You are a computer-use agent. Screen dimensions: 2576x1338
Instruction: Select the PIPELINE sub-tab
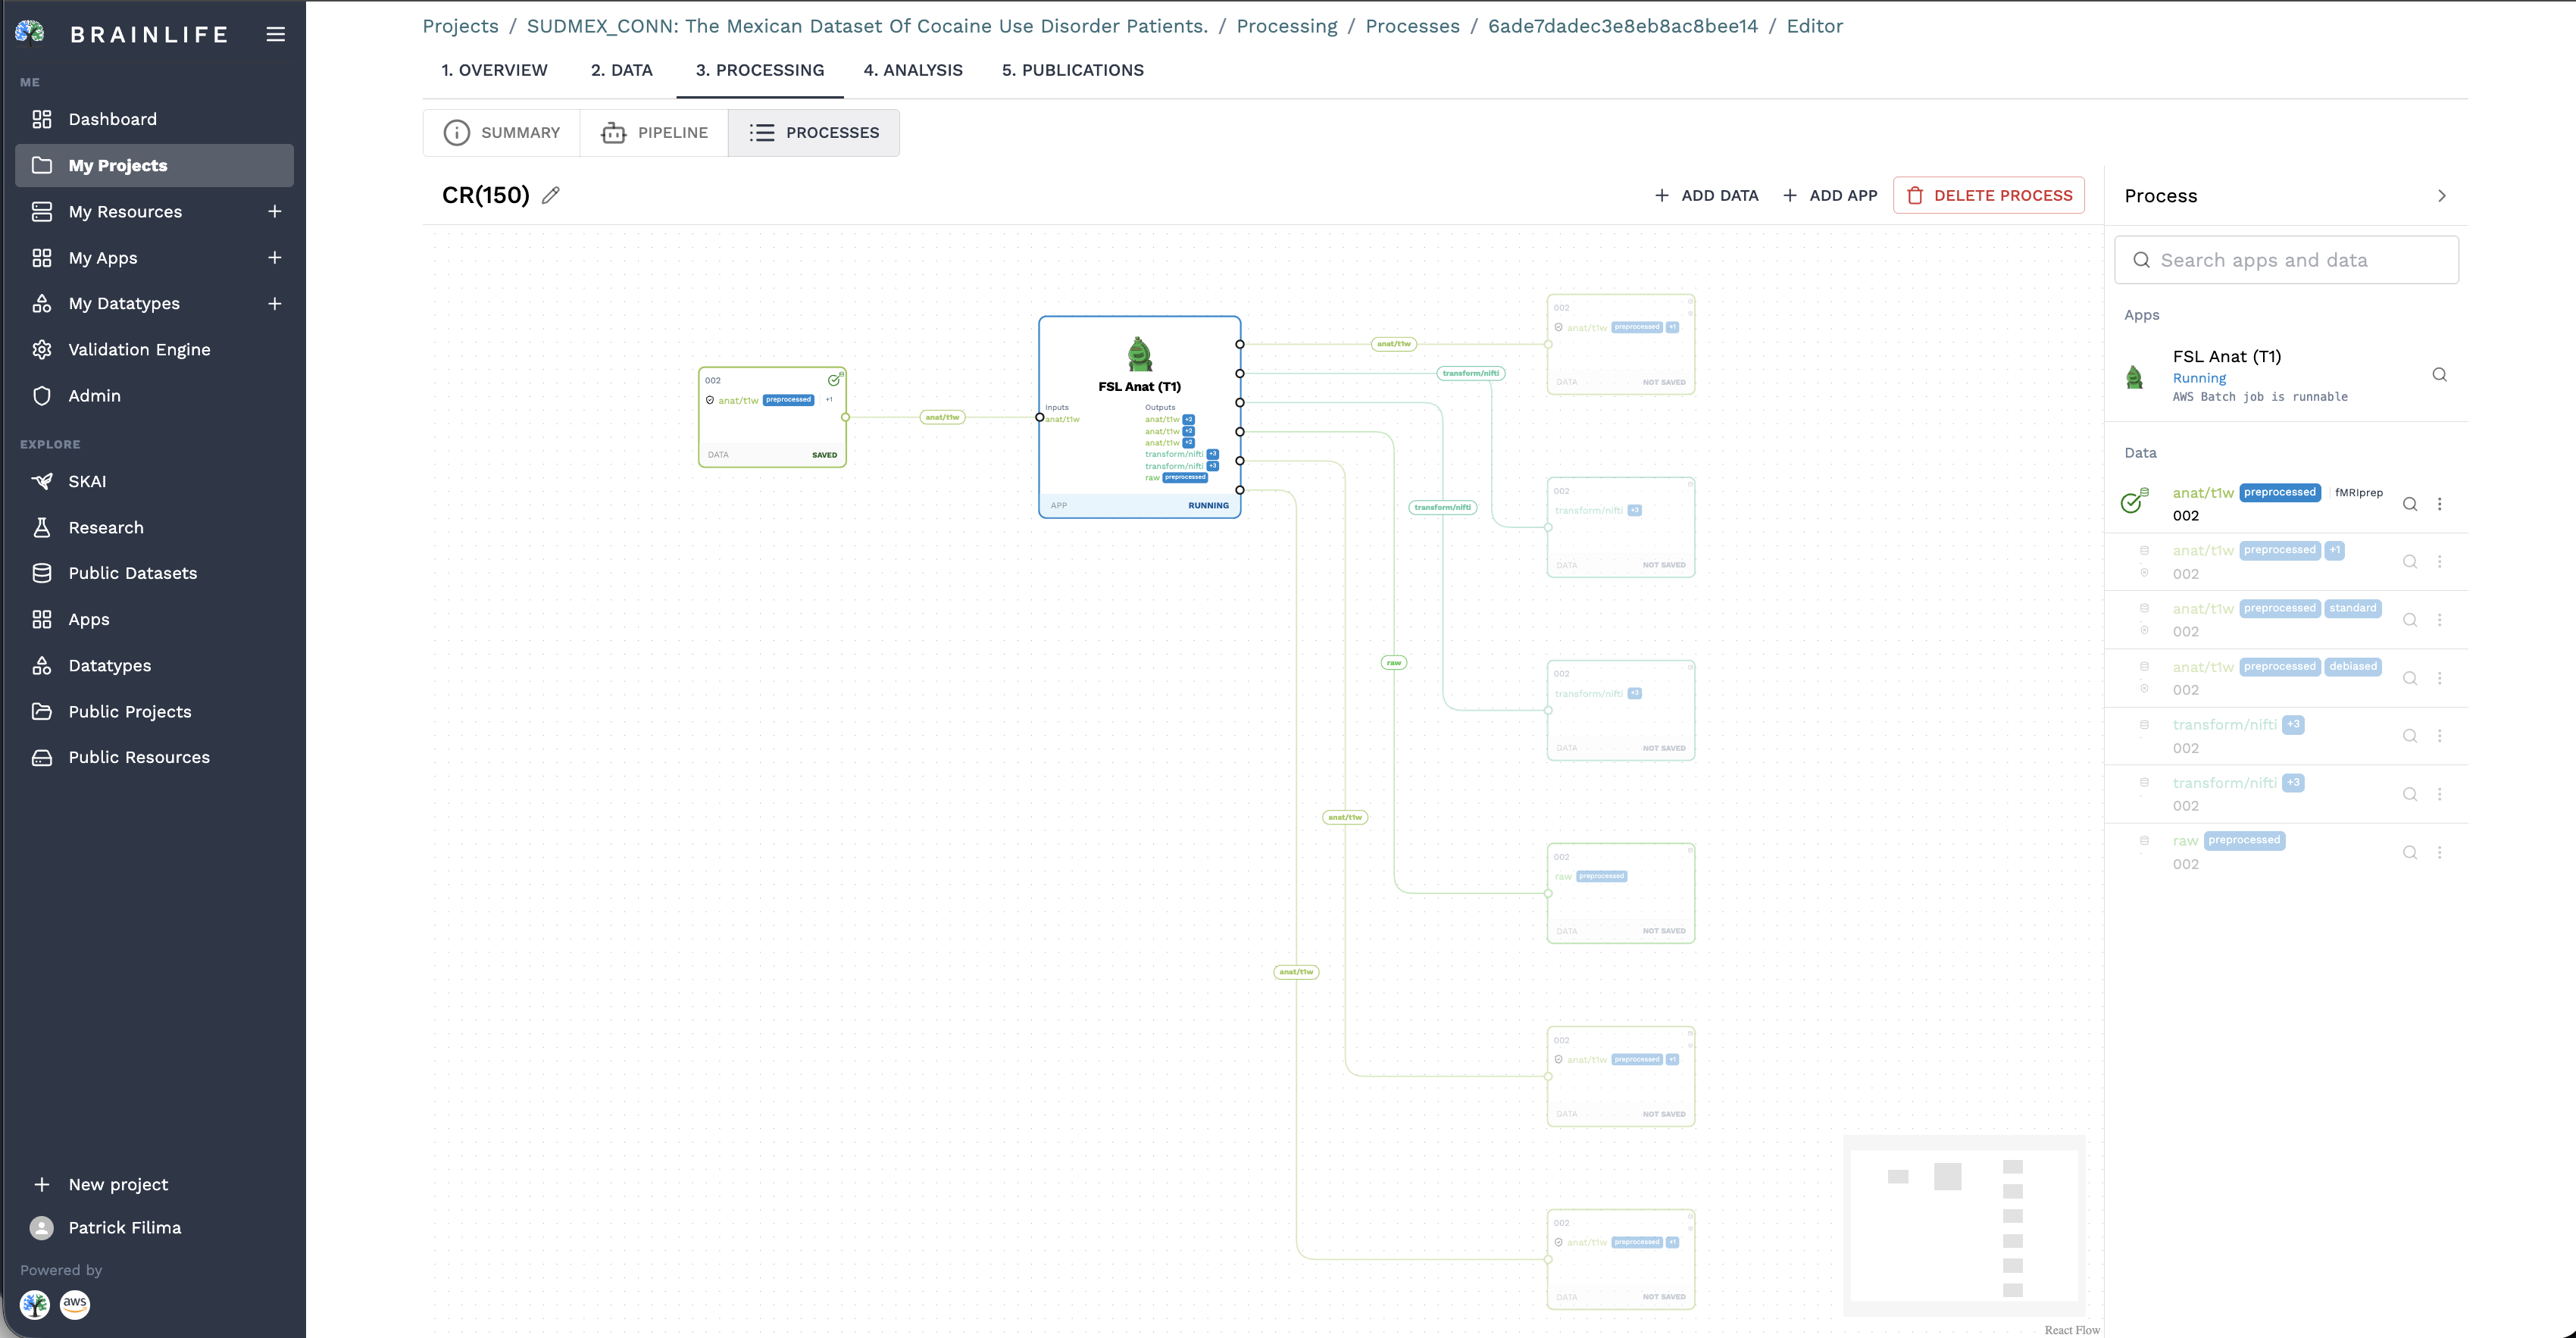click(x=654, y=132)
